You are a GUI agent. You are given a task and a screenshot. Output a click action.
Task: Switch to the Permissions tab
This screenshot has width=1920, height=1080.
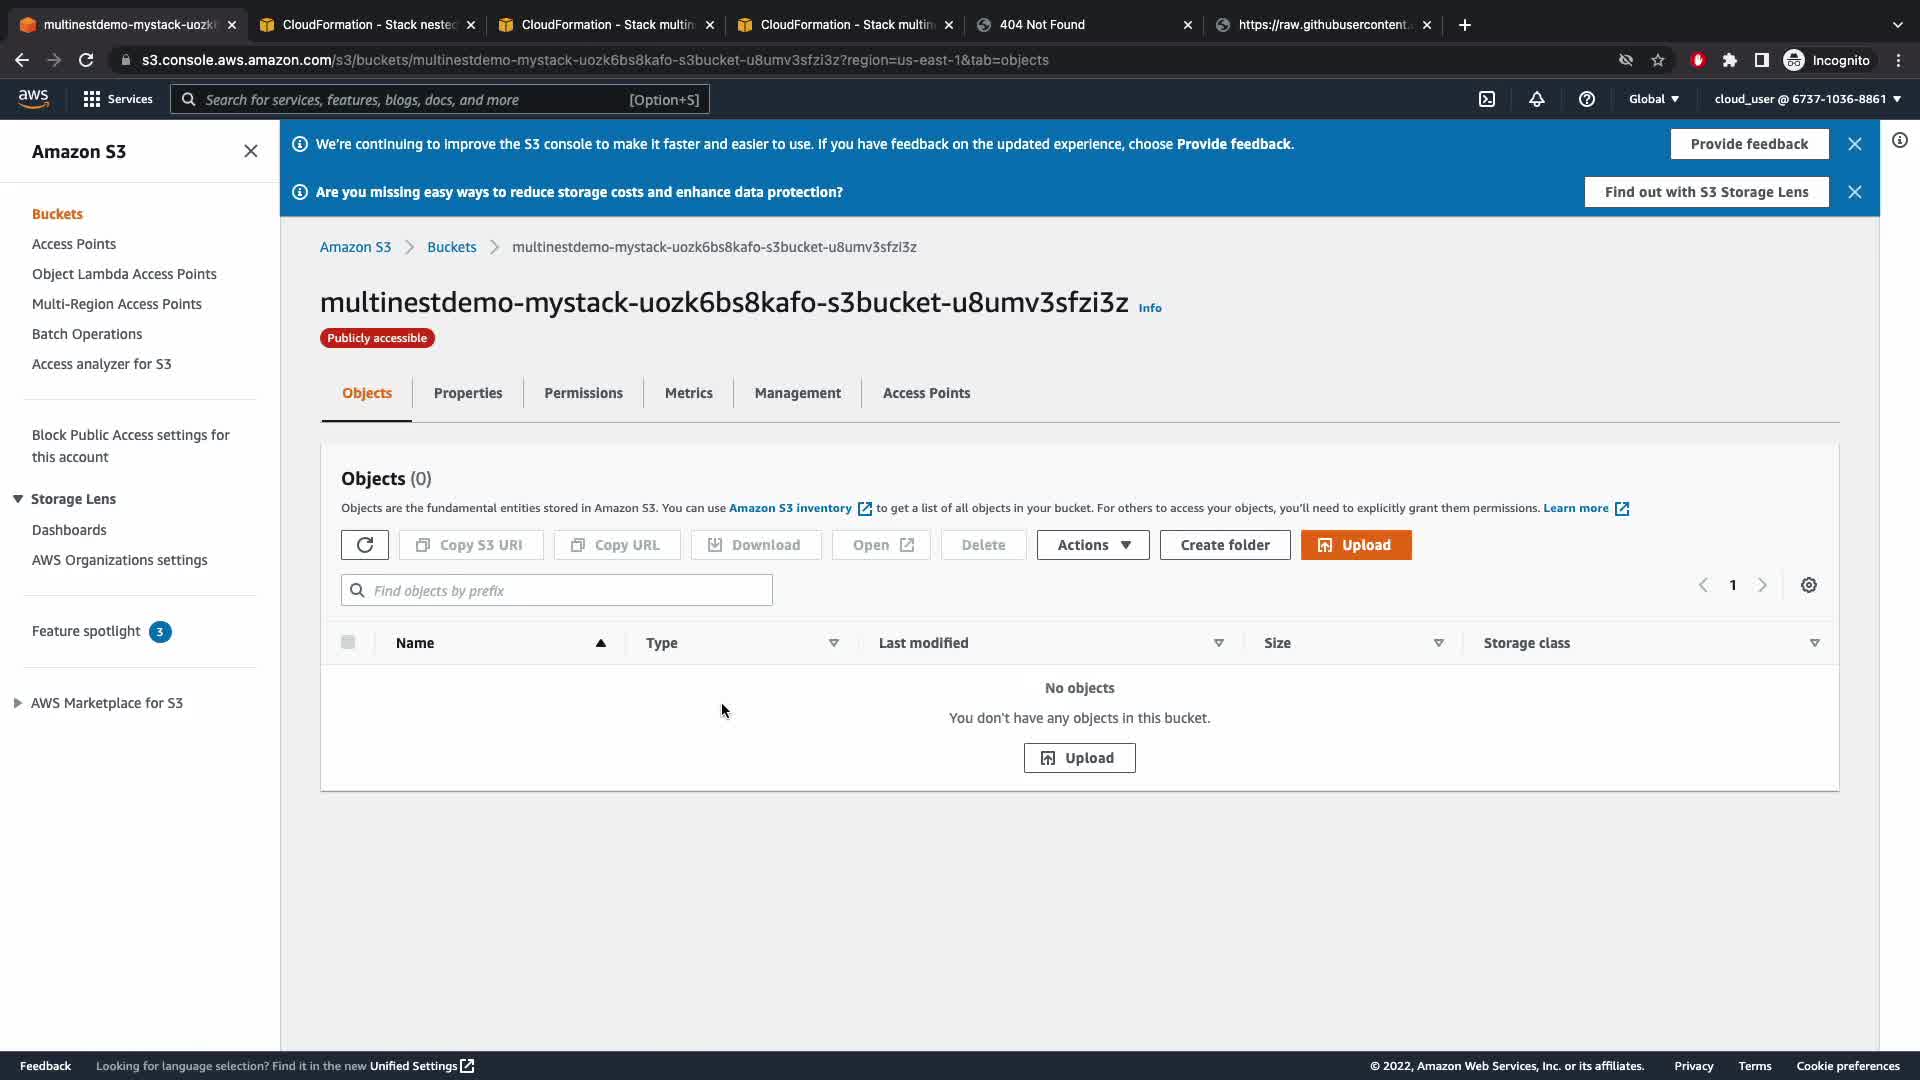(x=583, y=393)
